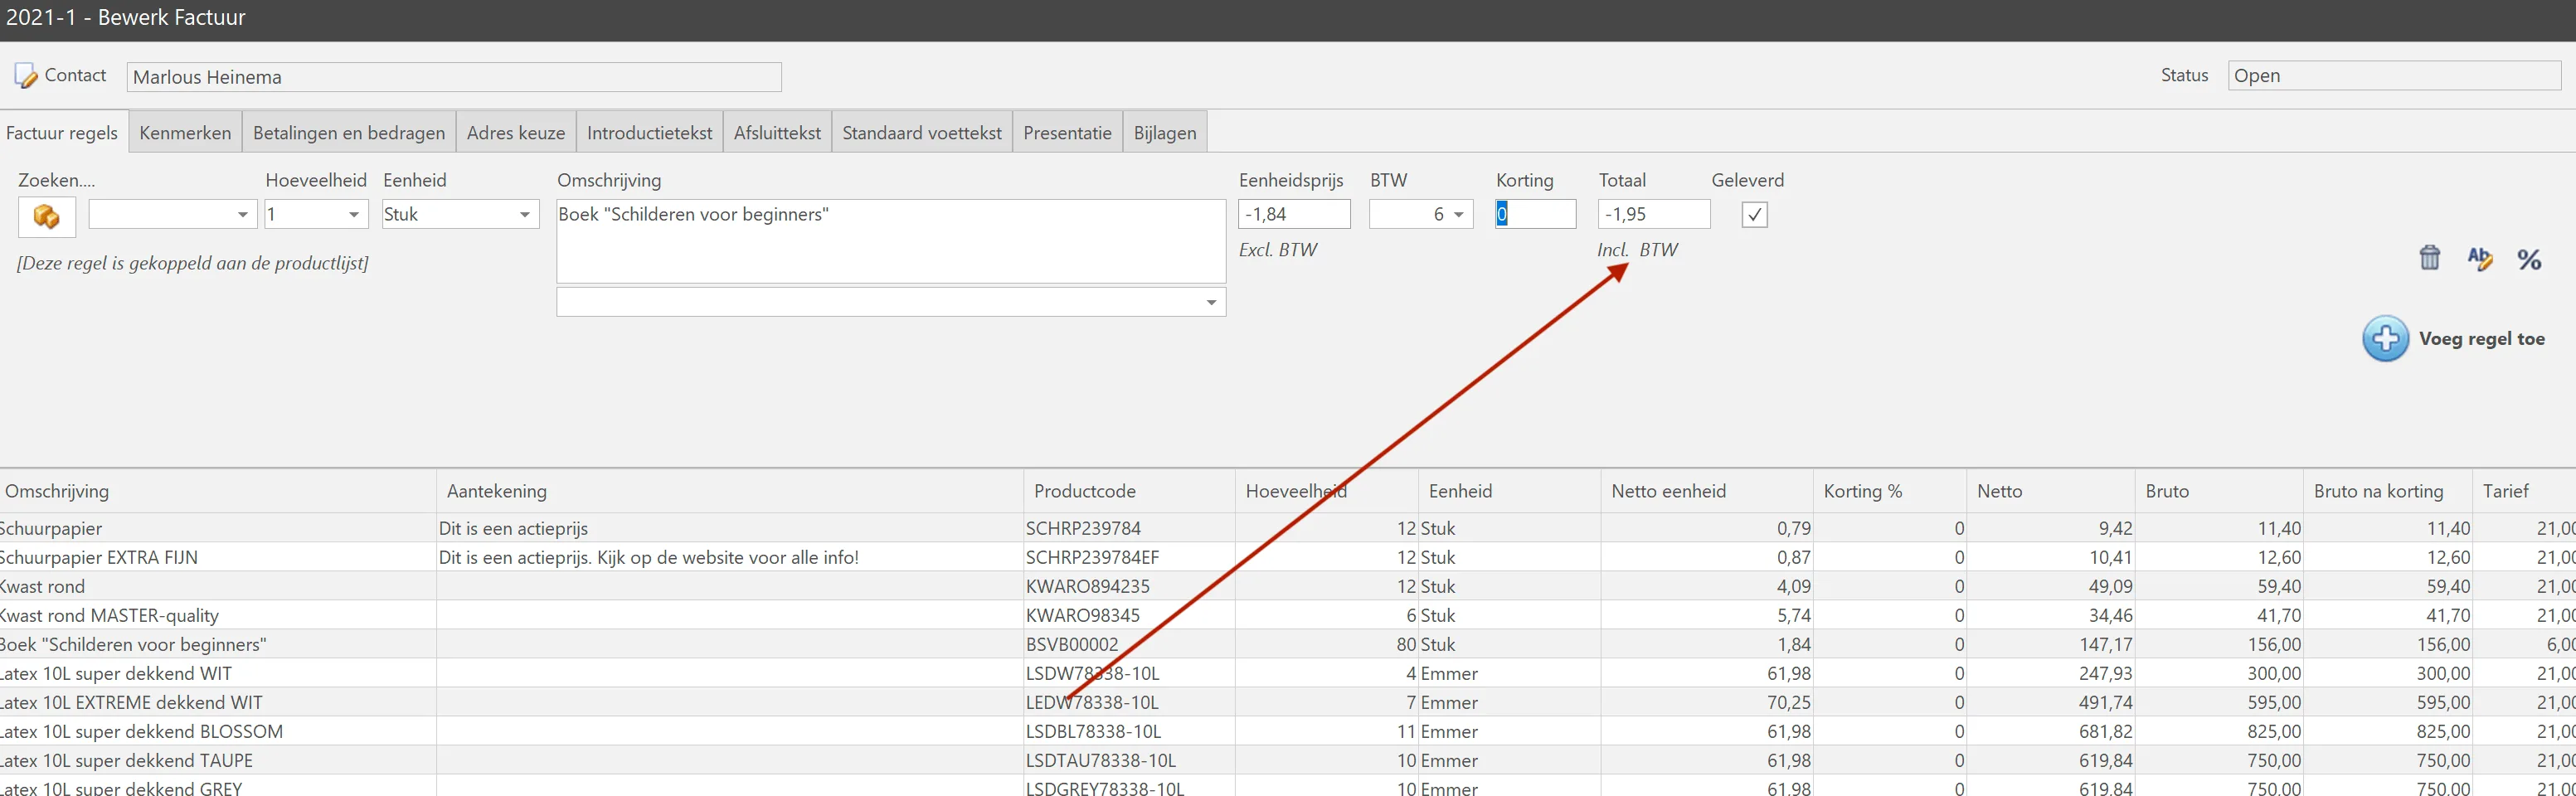Go to the Adres keuze tab
Screen dimensions: 2576x796
516,133
